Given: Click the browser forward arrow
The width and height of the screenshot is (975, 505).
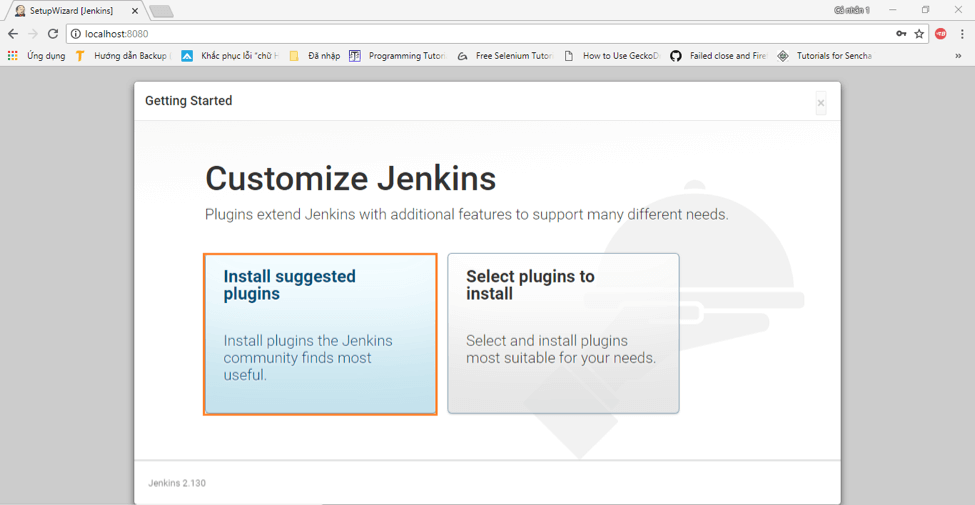Looking at the screenshot, I should click(x=33, y=34).
